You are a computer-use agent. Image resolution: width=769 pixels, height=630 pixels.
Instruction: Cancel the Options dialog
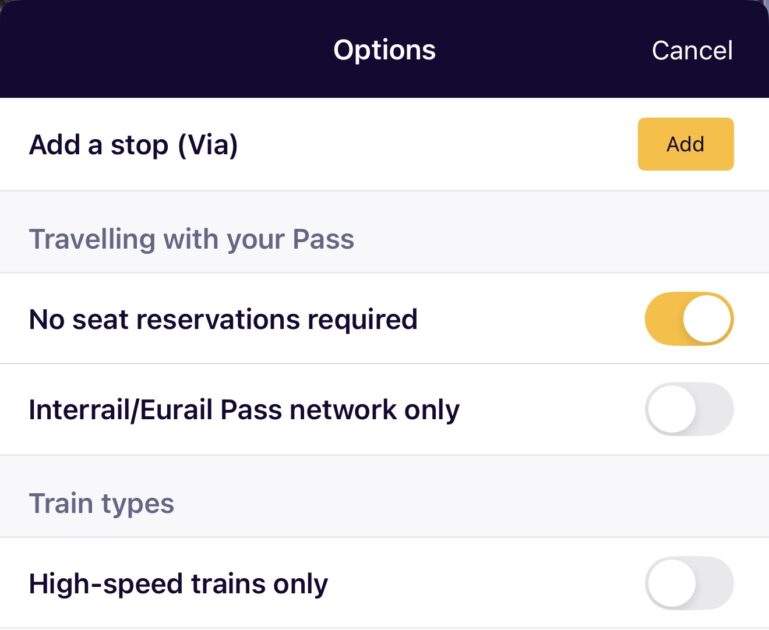point(692,50)
